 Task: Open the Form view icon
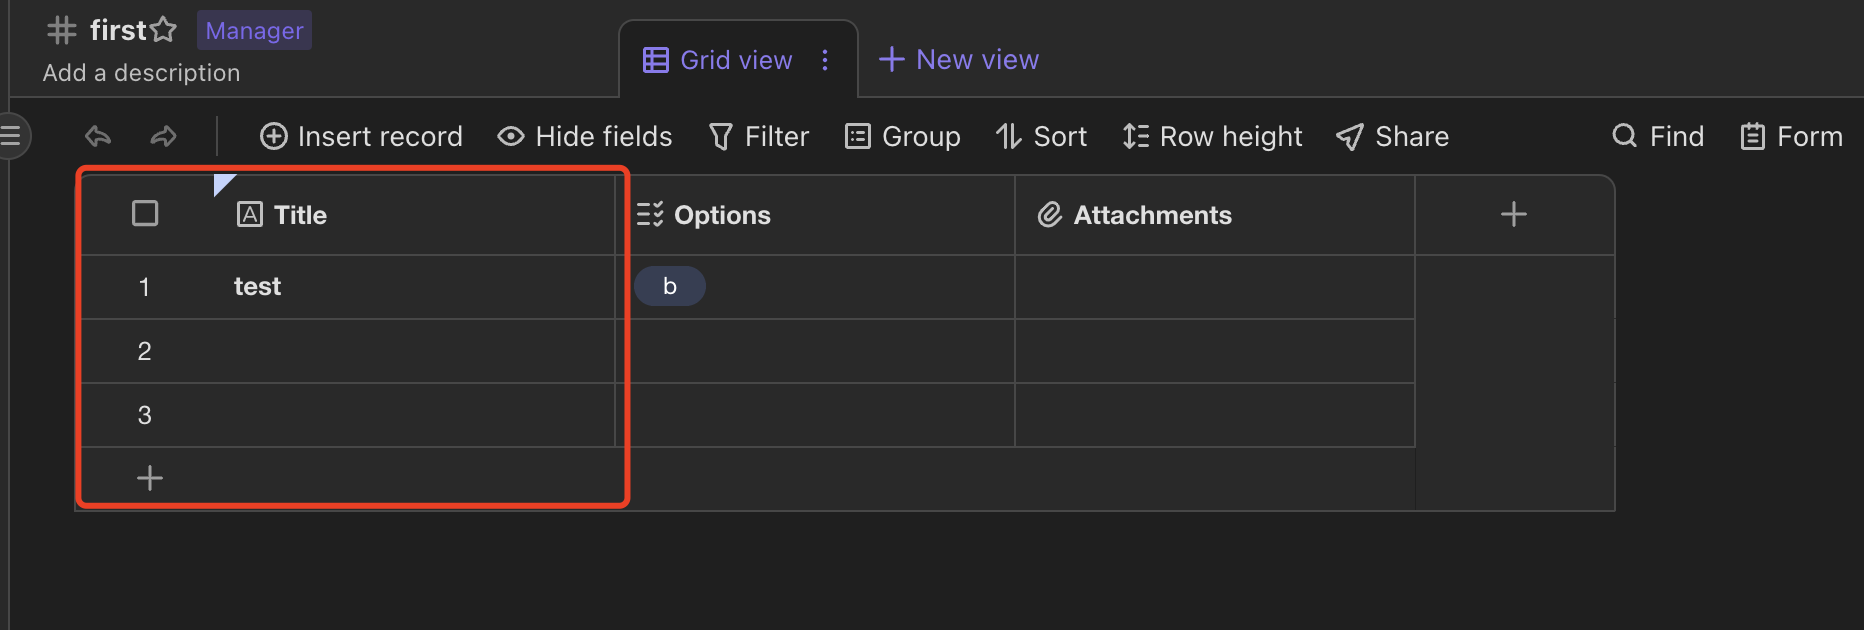[1753, 136]
